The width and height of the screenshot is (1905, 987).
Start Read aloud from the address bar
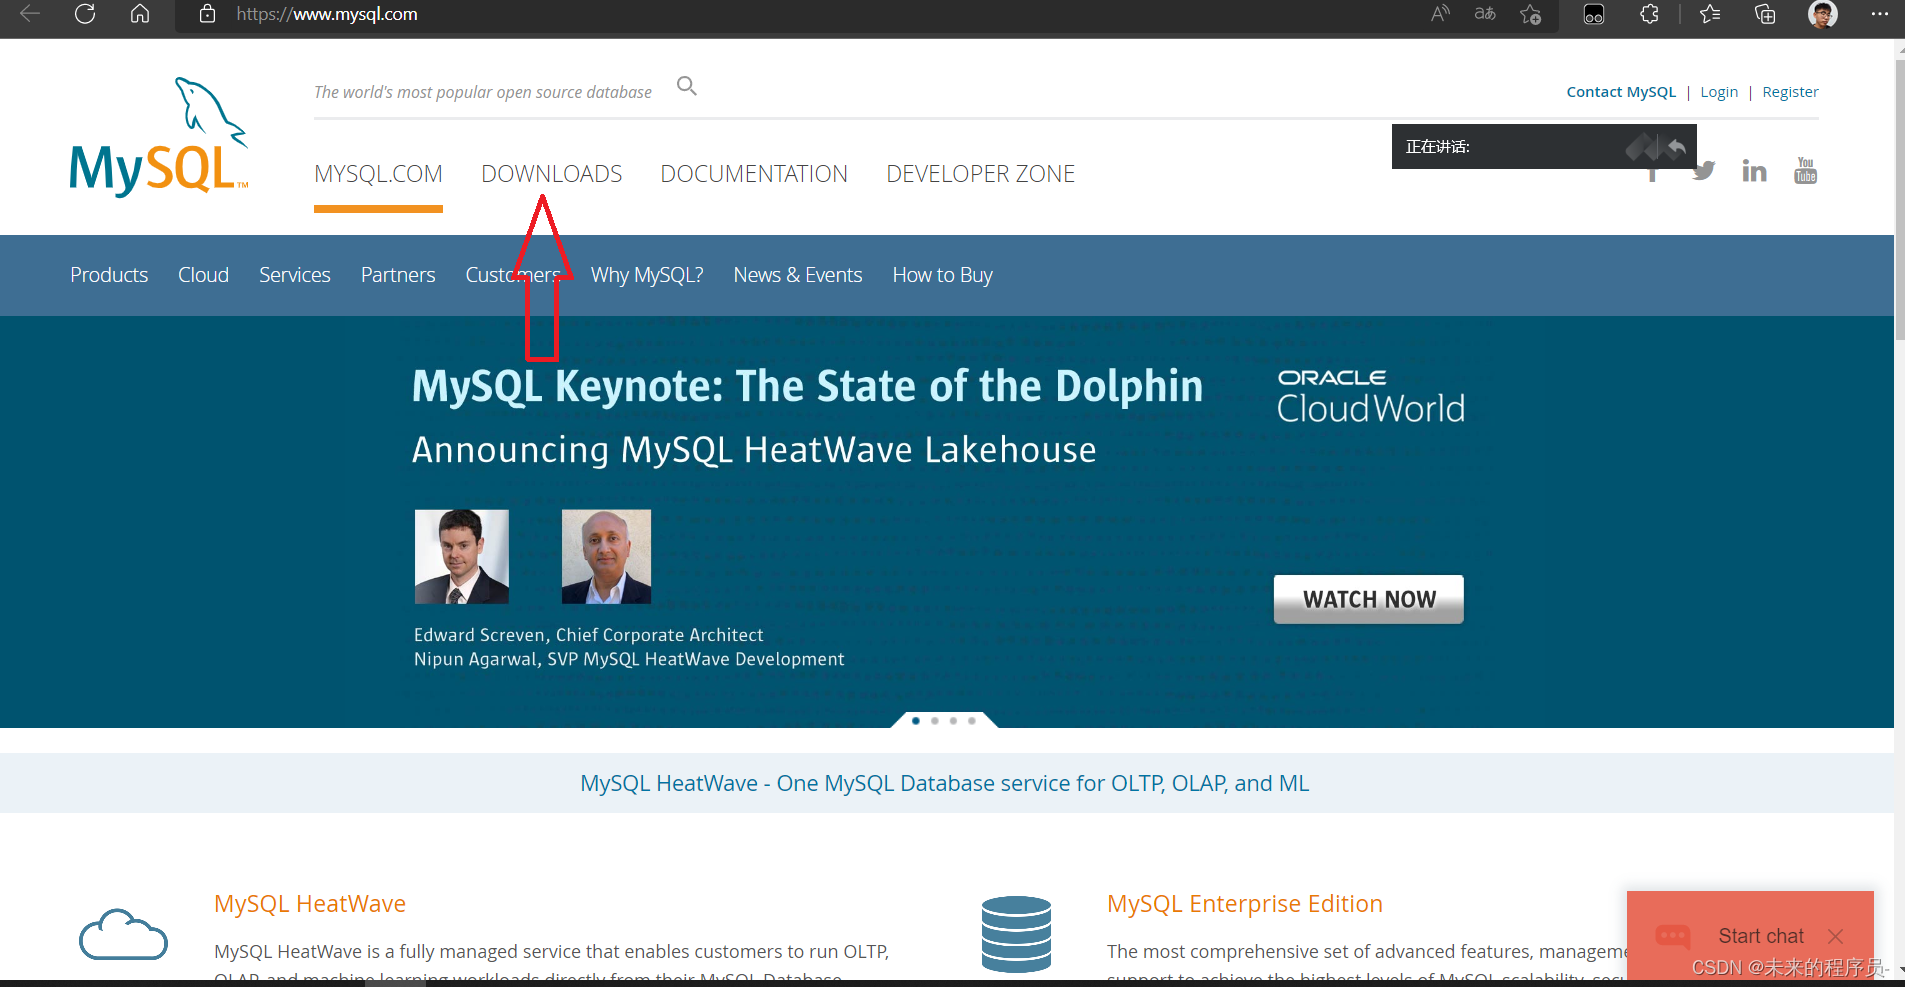click(1440, 14)
